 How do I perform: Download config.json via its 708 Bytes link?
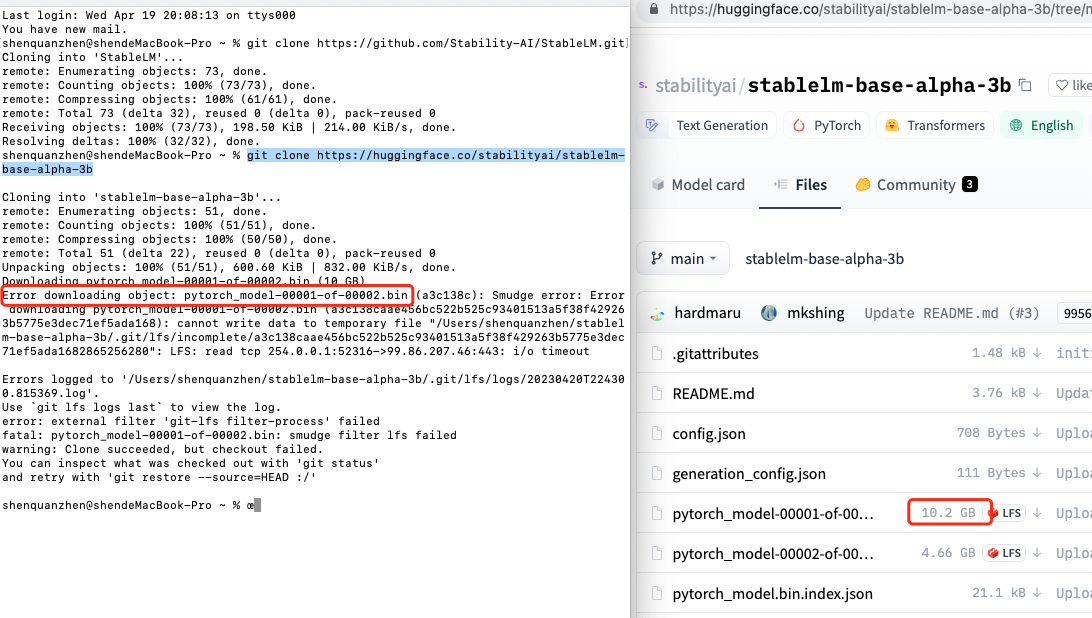999,433
